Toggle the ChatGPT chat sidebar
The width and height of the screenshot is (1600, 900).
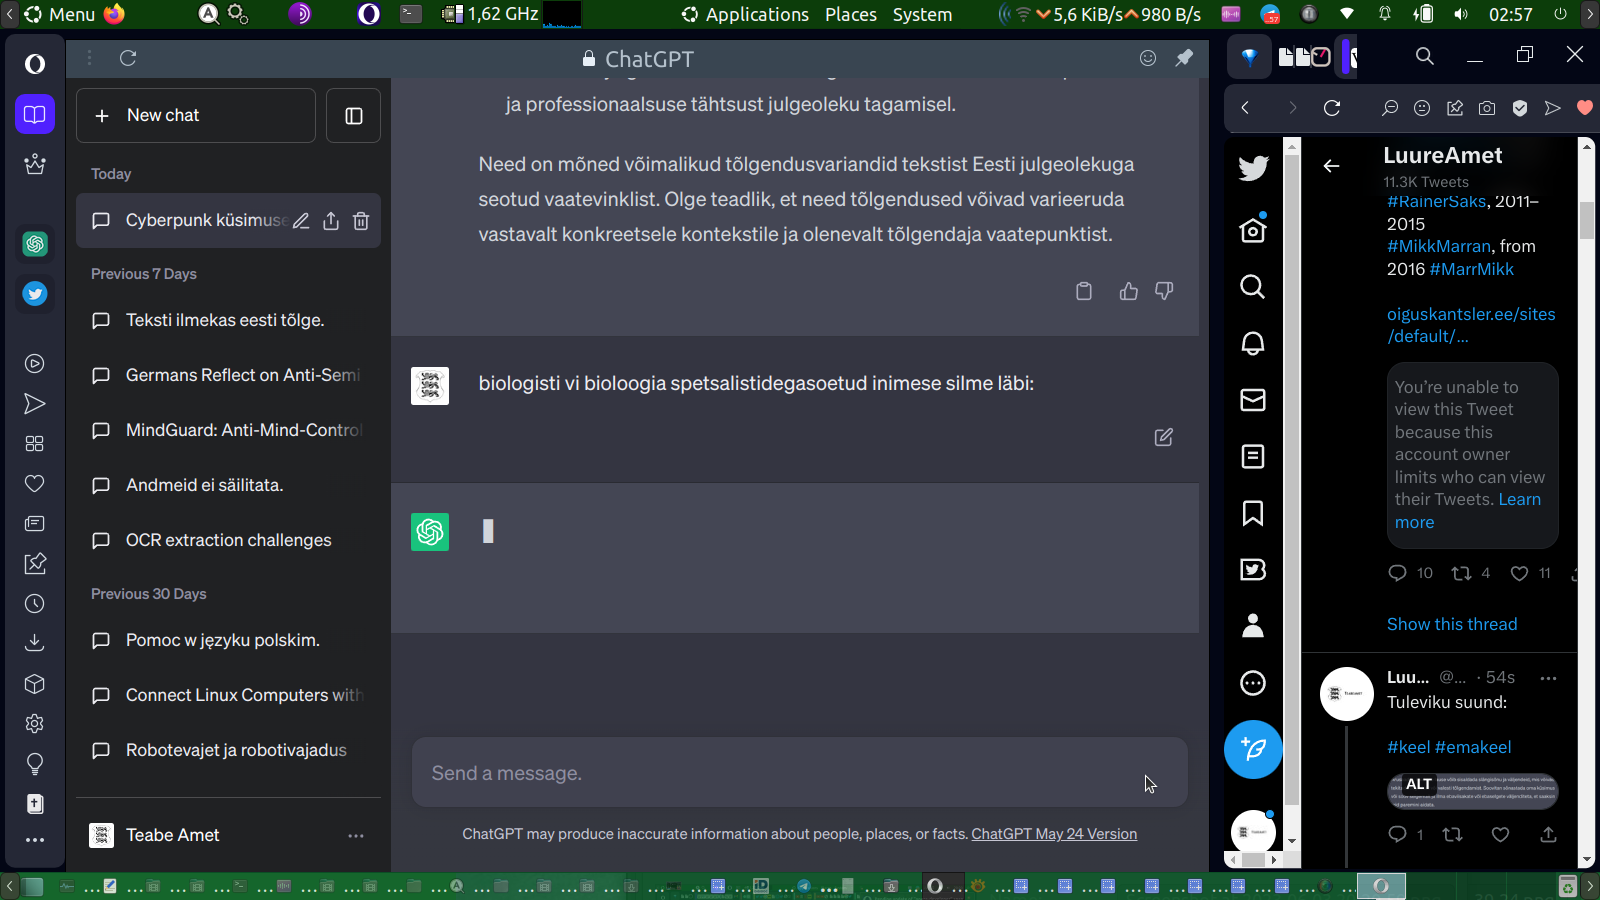354,116
